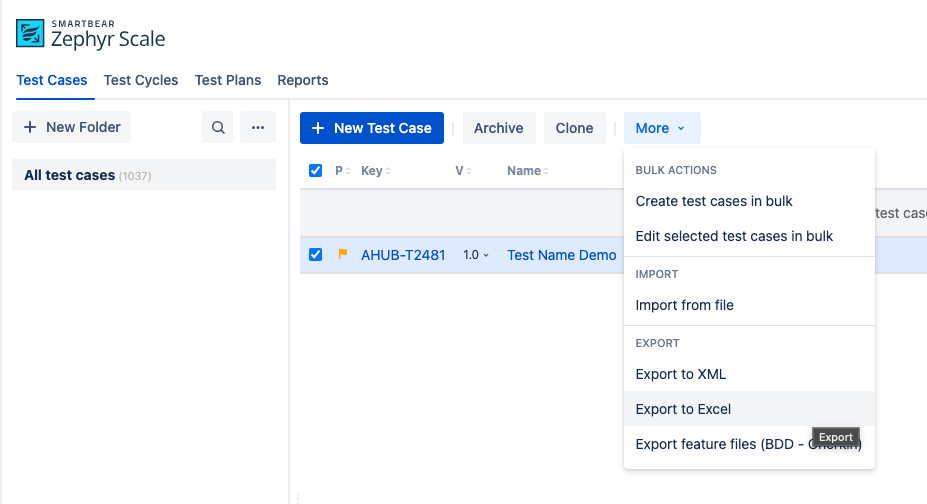Click the New Test Case button
This screenshot has height=504, width=927.
coord(371,128)
